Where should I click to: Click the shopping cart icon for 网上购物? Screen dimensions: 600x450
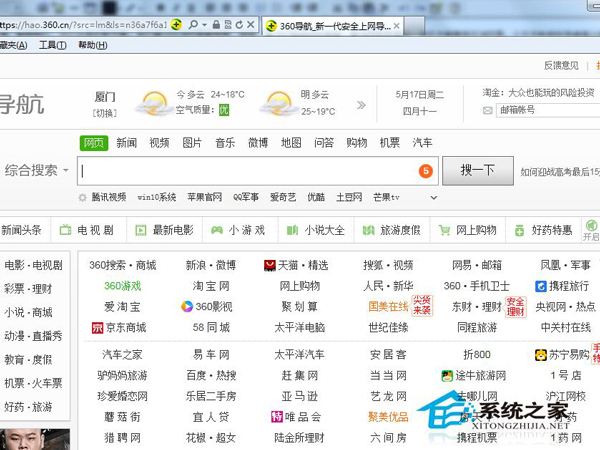(444, 230)
